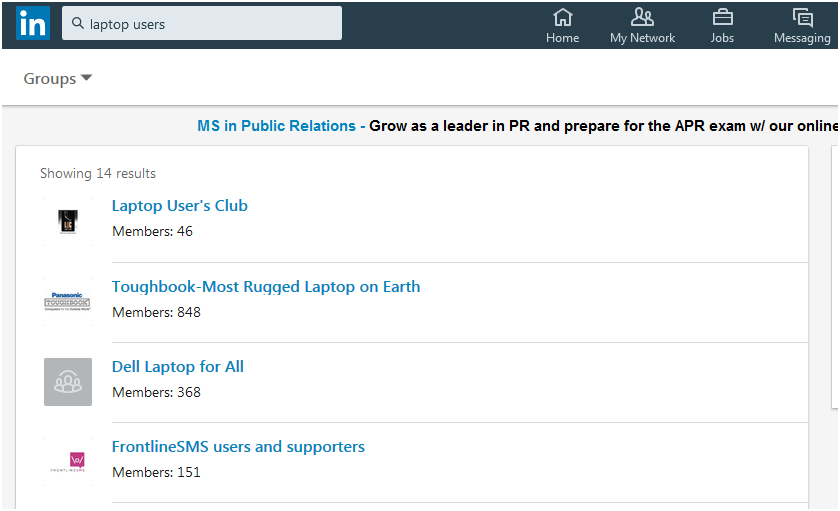This screenshot has height=511, width=840.
Task: Click the search magnifier icon
Action: tap(78, 23)
